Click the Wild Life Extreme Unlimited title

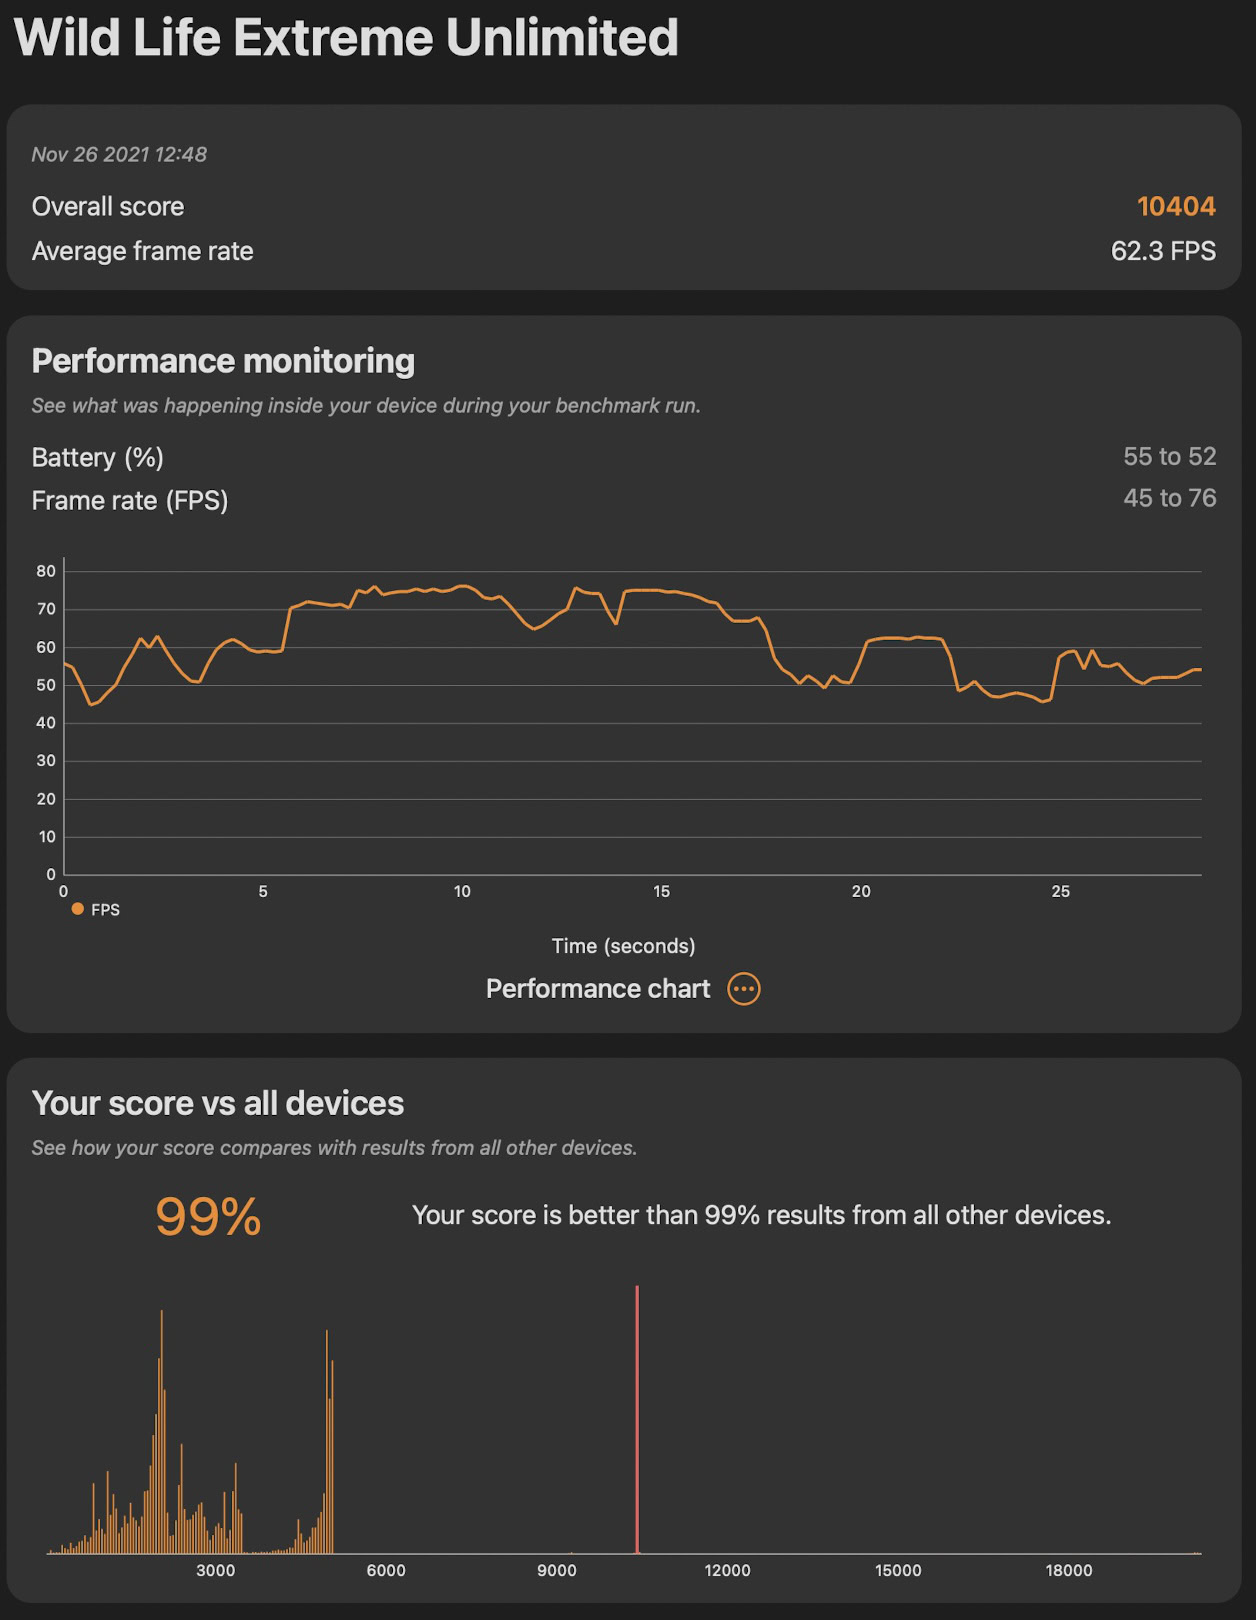[x=346, y=38]
